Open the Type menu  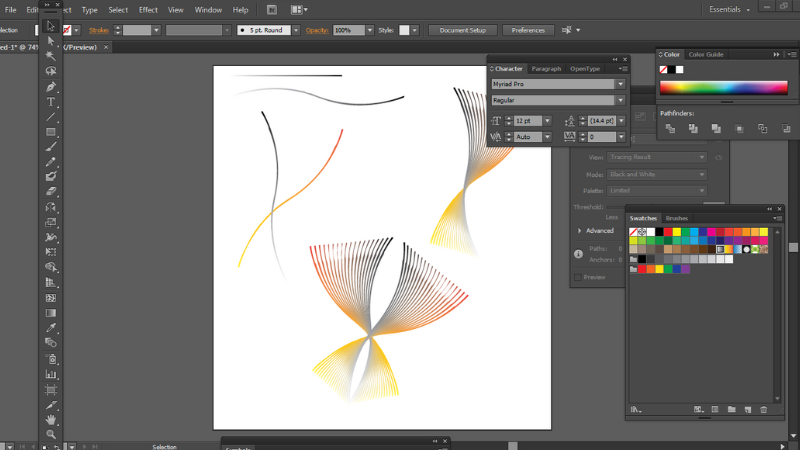[x=89, y=10]
